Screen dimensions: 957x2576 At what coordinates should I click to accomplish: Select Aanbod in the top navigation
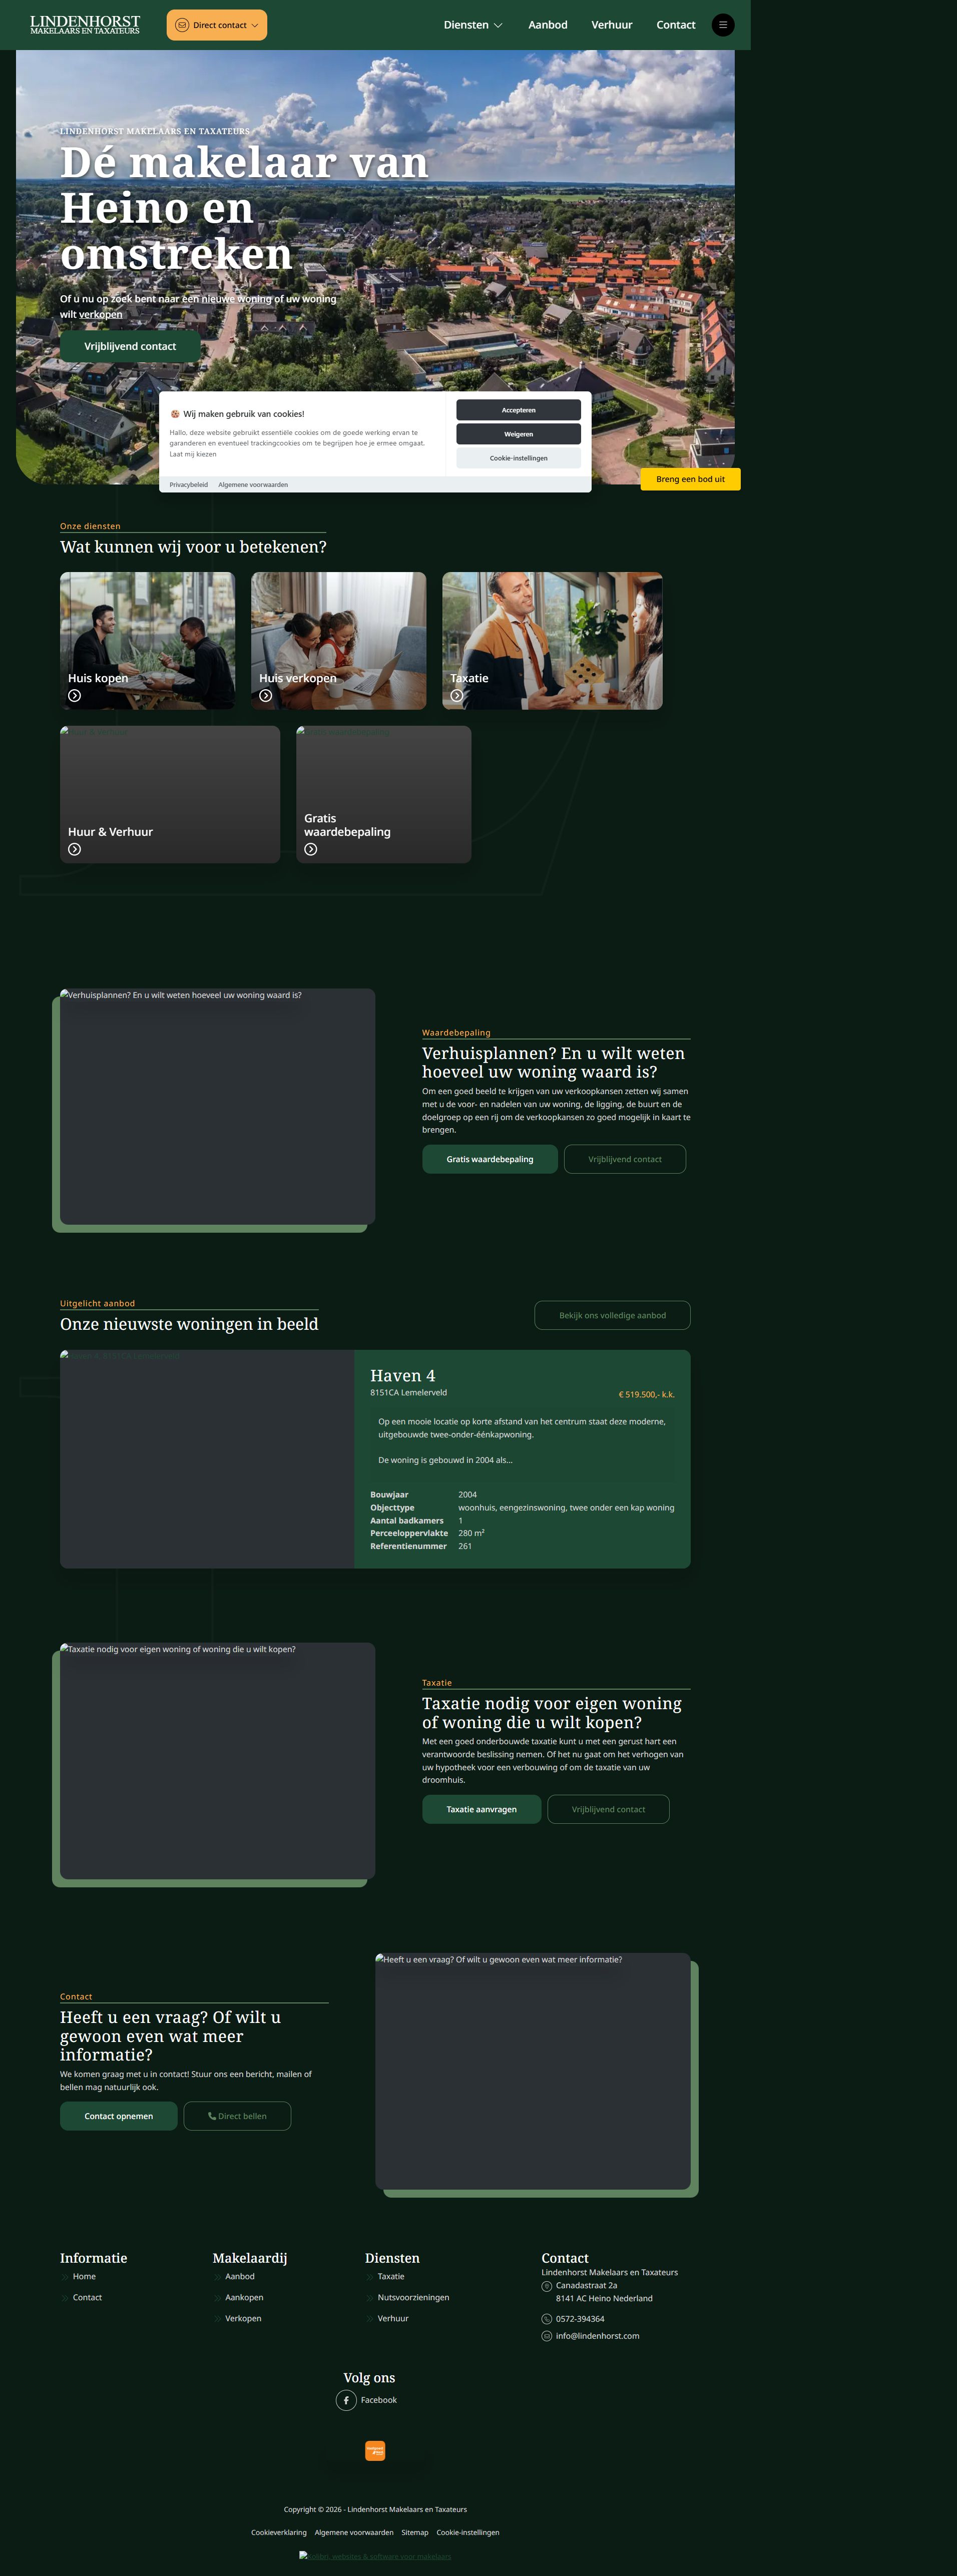(547, 25)
